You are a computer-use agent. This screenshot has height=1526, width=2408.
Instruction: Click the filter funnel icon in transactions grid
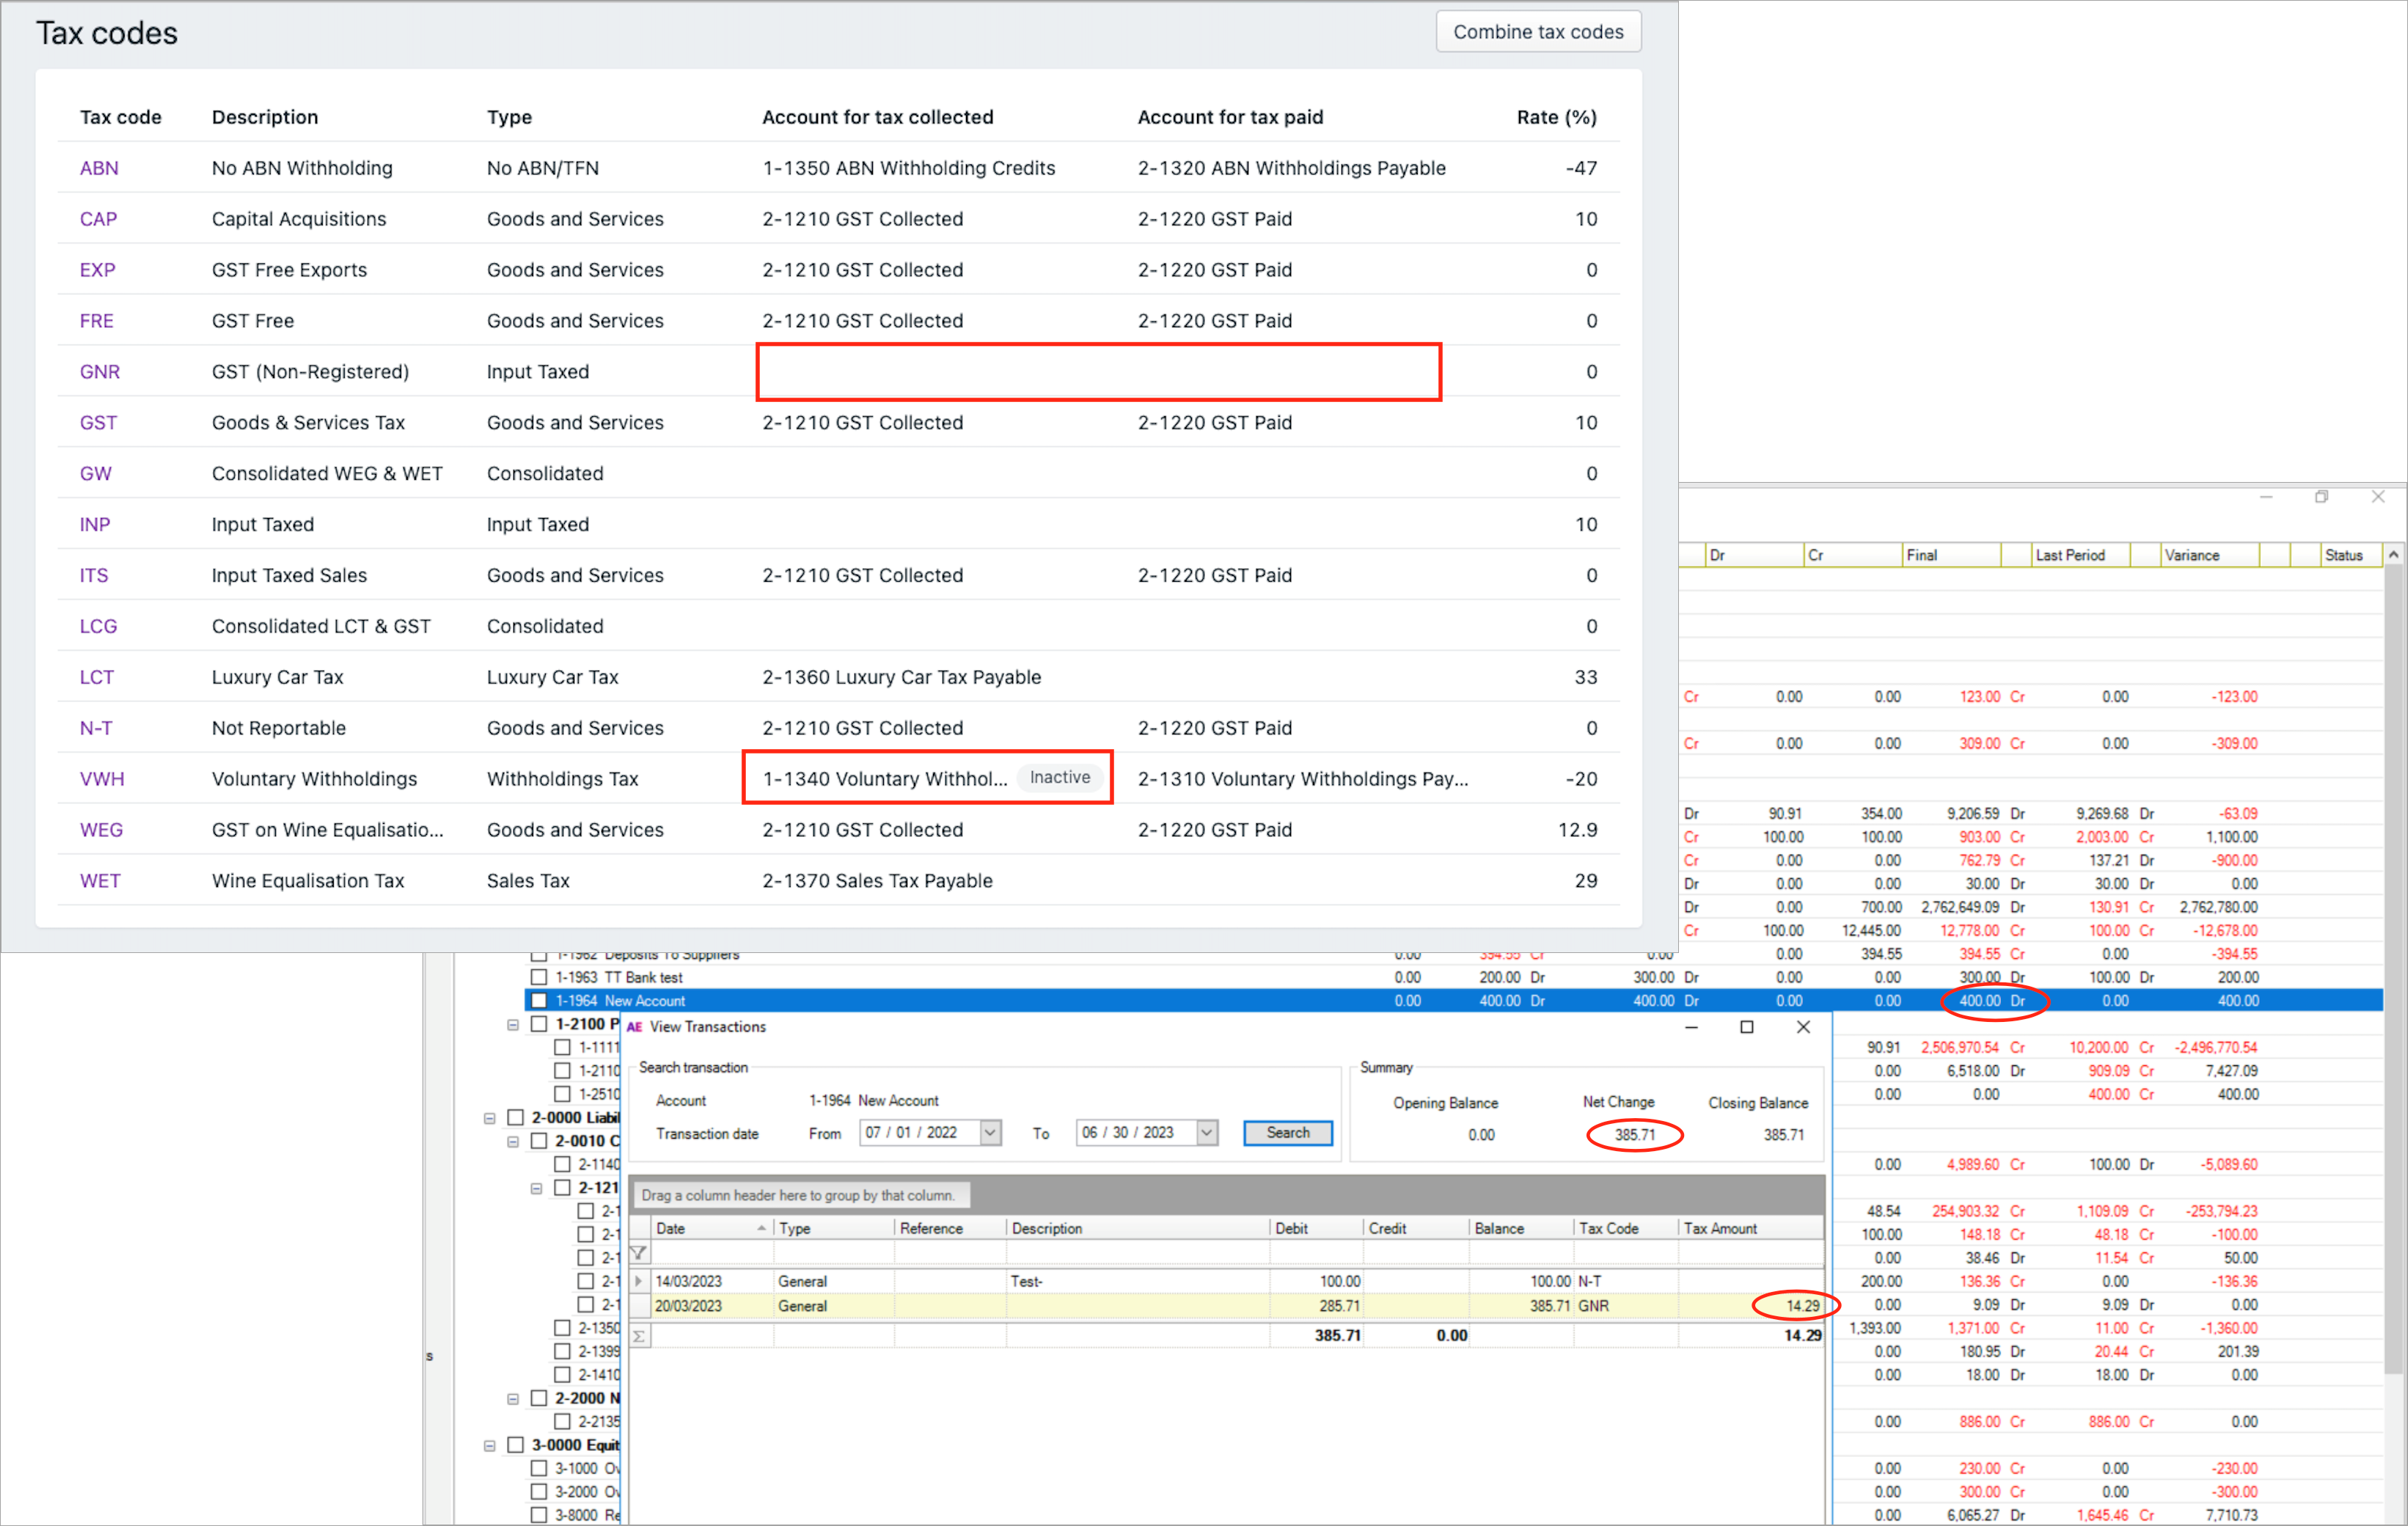click(x=639, y=1253)
